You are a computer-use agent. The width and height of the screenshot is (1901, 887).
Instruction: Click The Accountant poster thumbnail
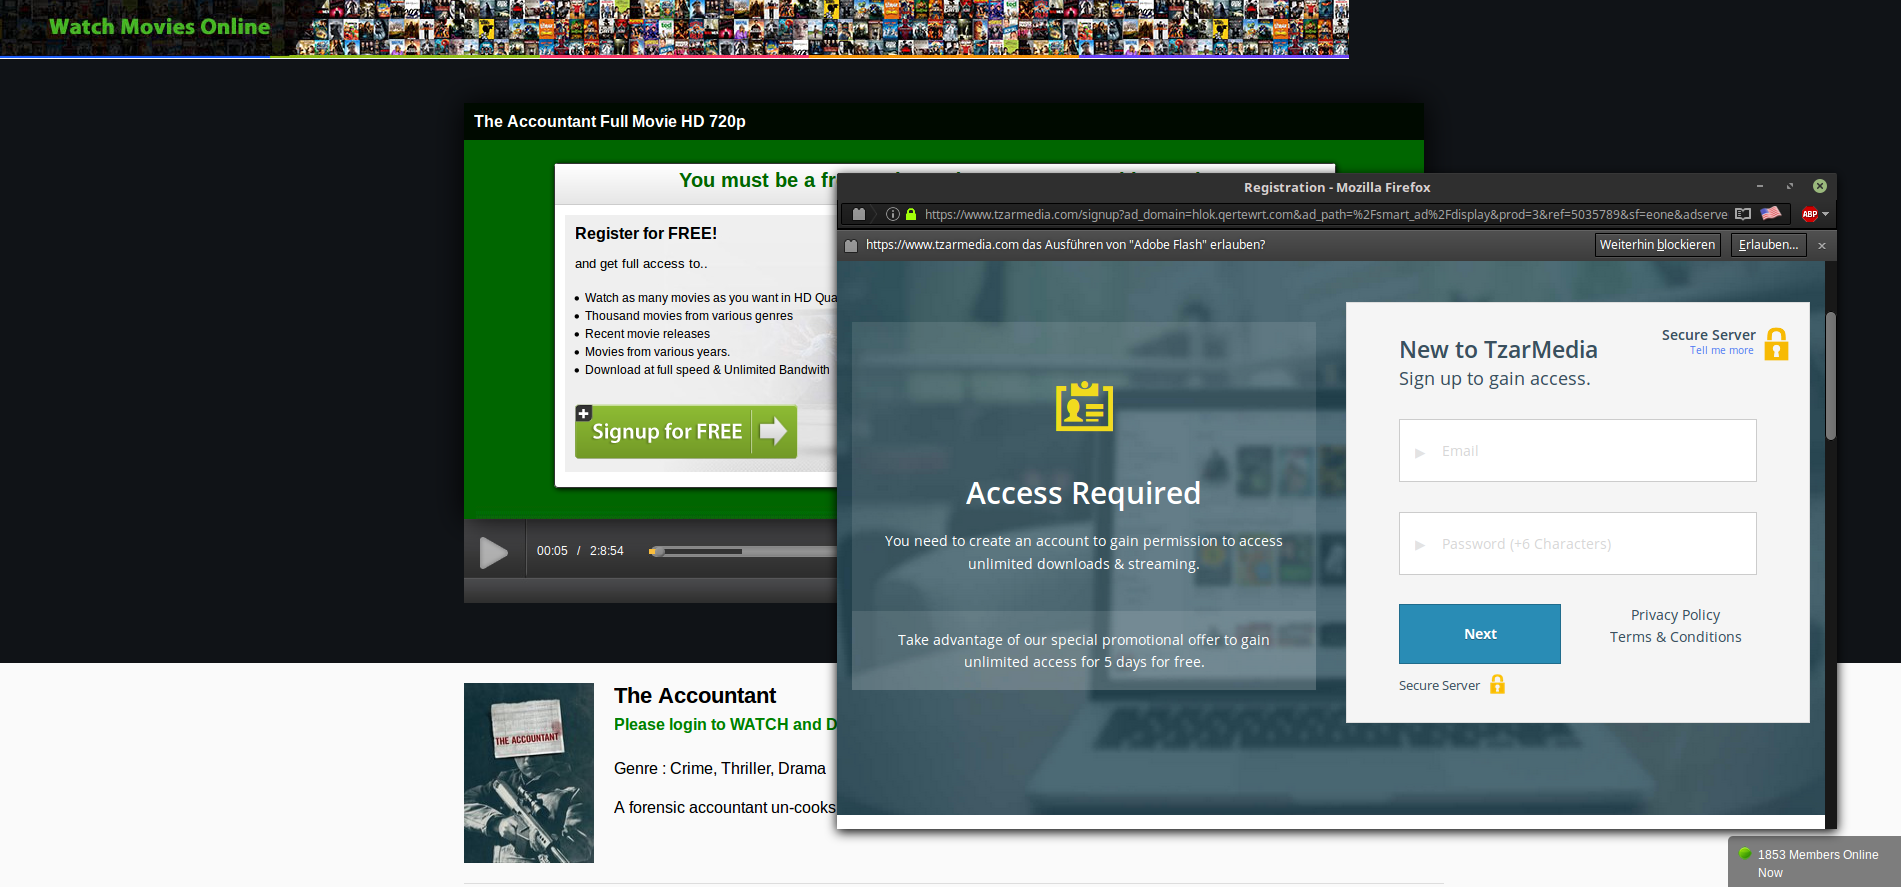point(529,773)
